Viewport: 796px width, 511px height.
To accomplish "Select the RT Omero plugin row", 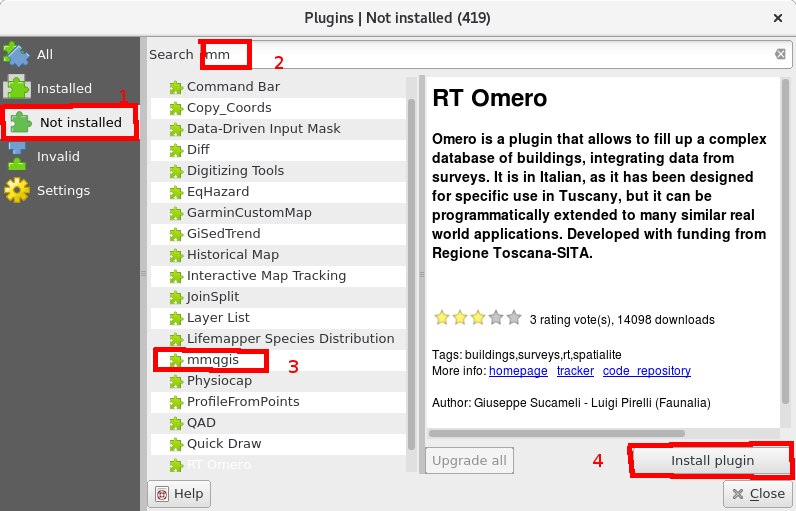I will click(x=278, y=465).
